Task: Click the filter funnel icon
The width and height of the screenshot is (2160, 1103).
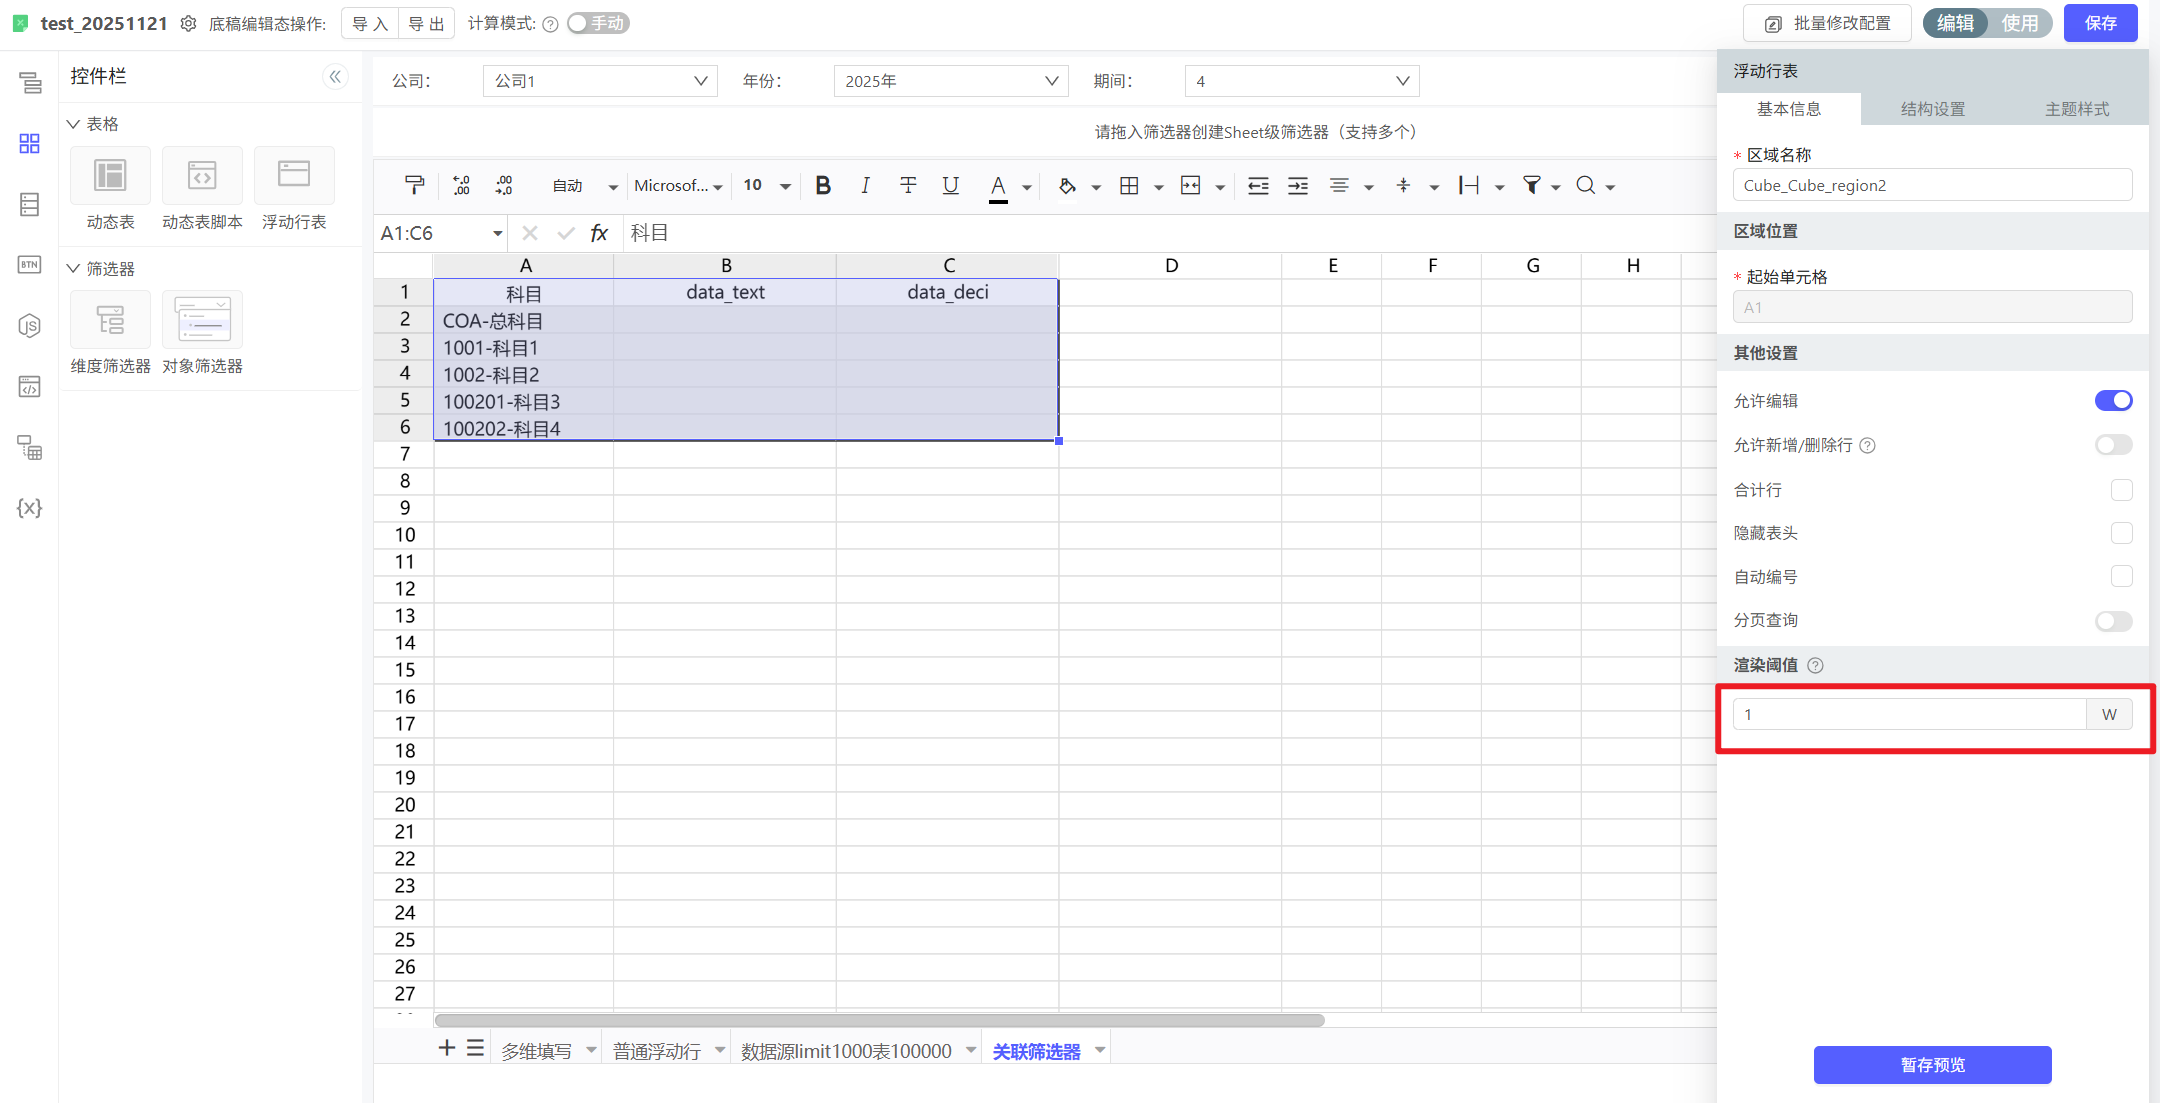Action: coord(1531,185)
